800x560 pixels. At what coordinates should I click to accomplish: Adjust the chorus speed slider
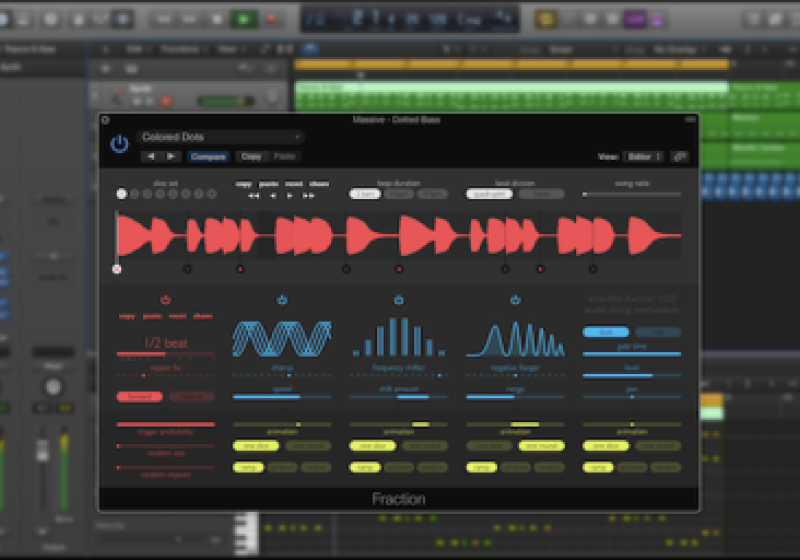282,397
